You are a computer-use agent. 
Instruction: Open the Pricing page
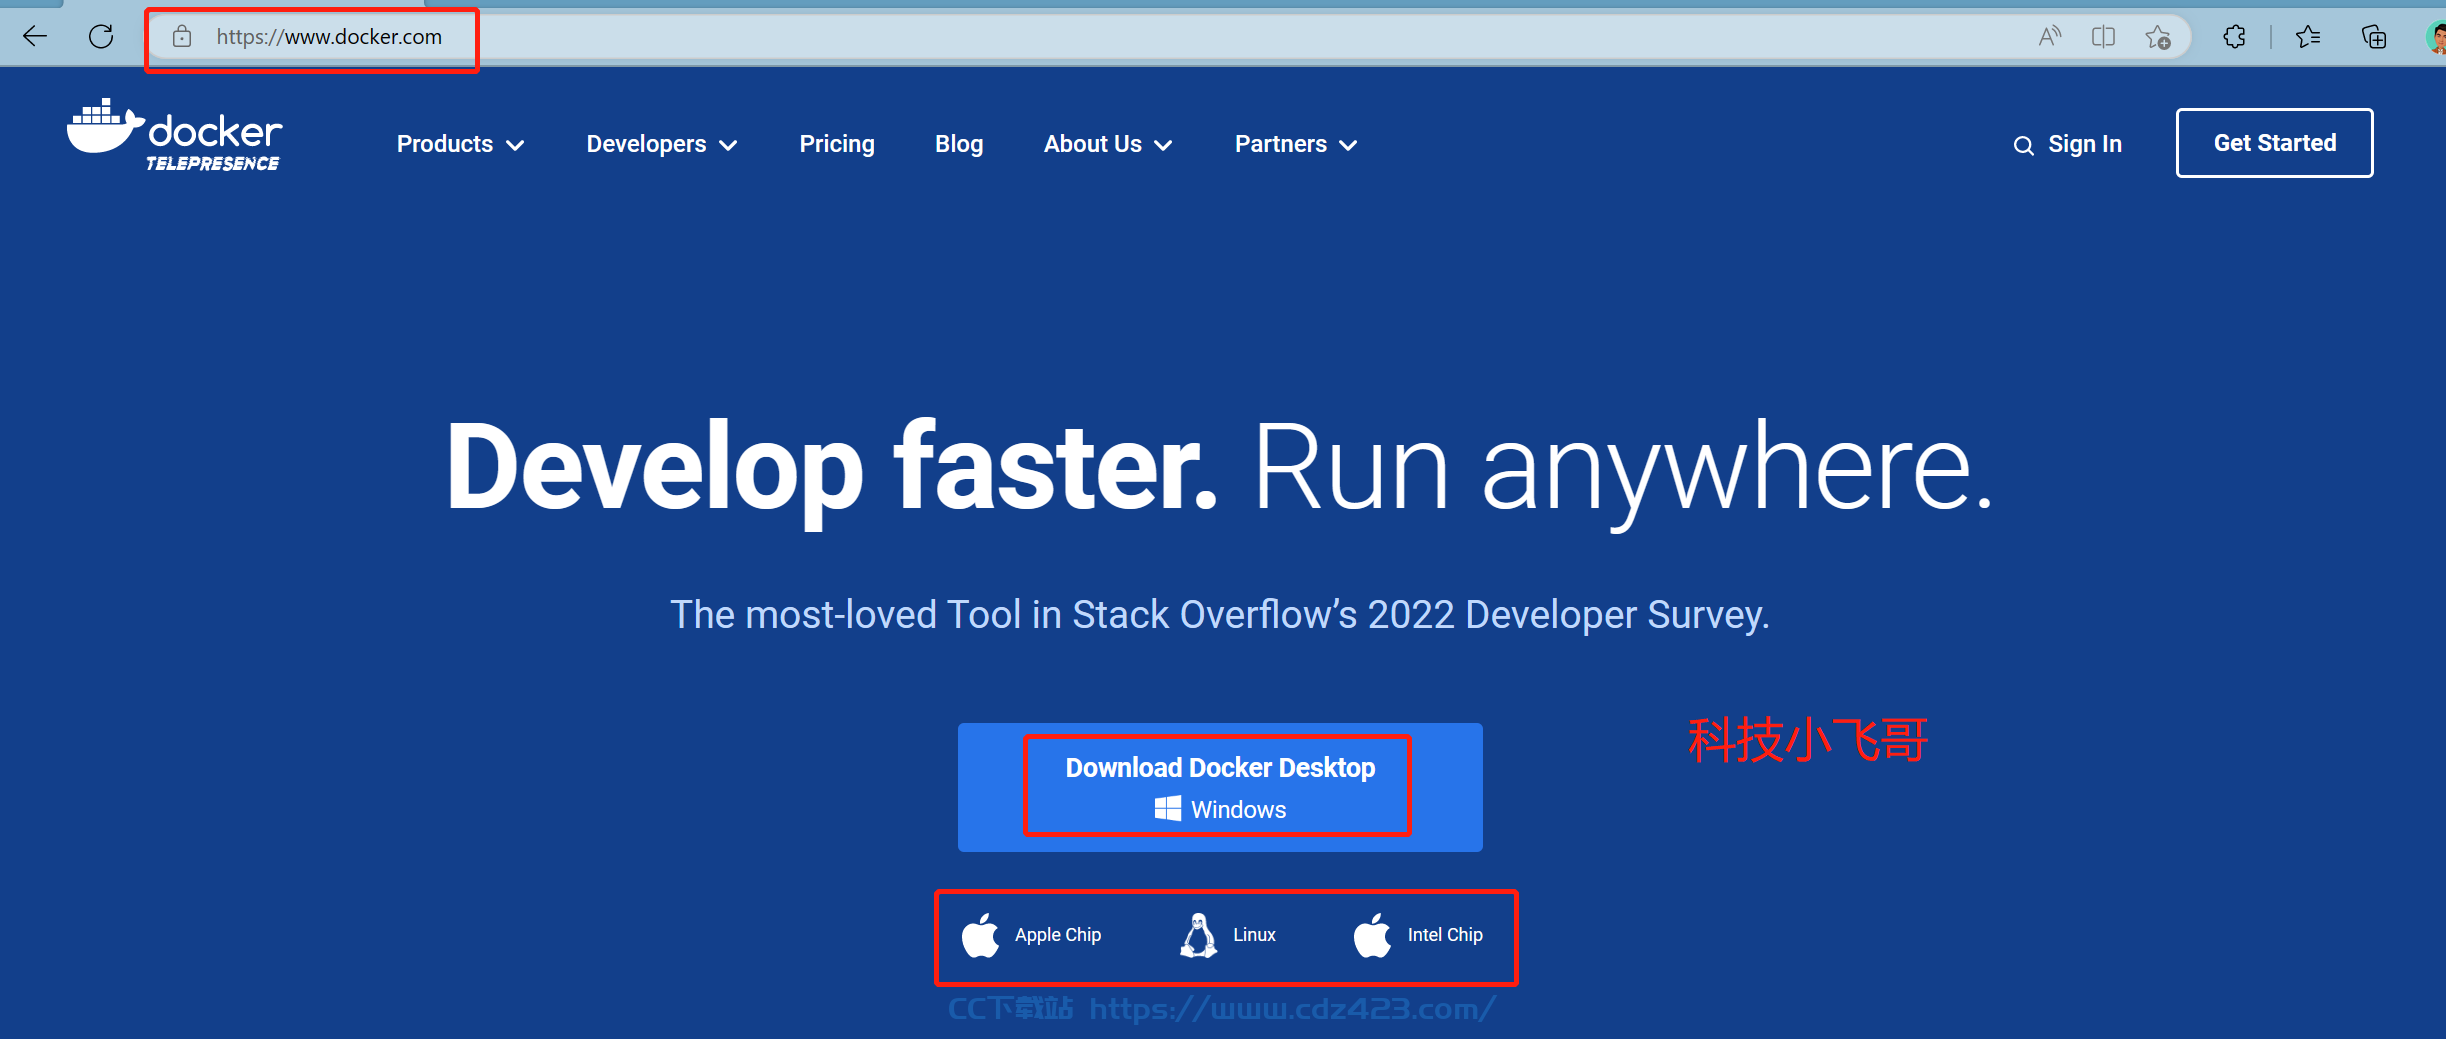(x=837, y=144)
